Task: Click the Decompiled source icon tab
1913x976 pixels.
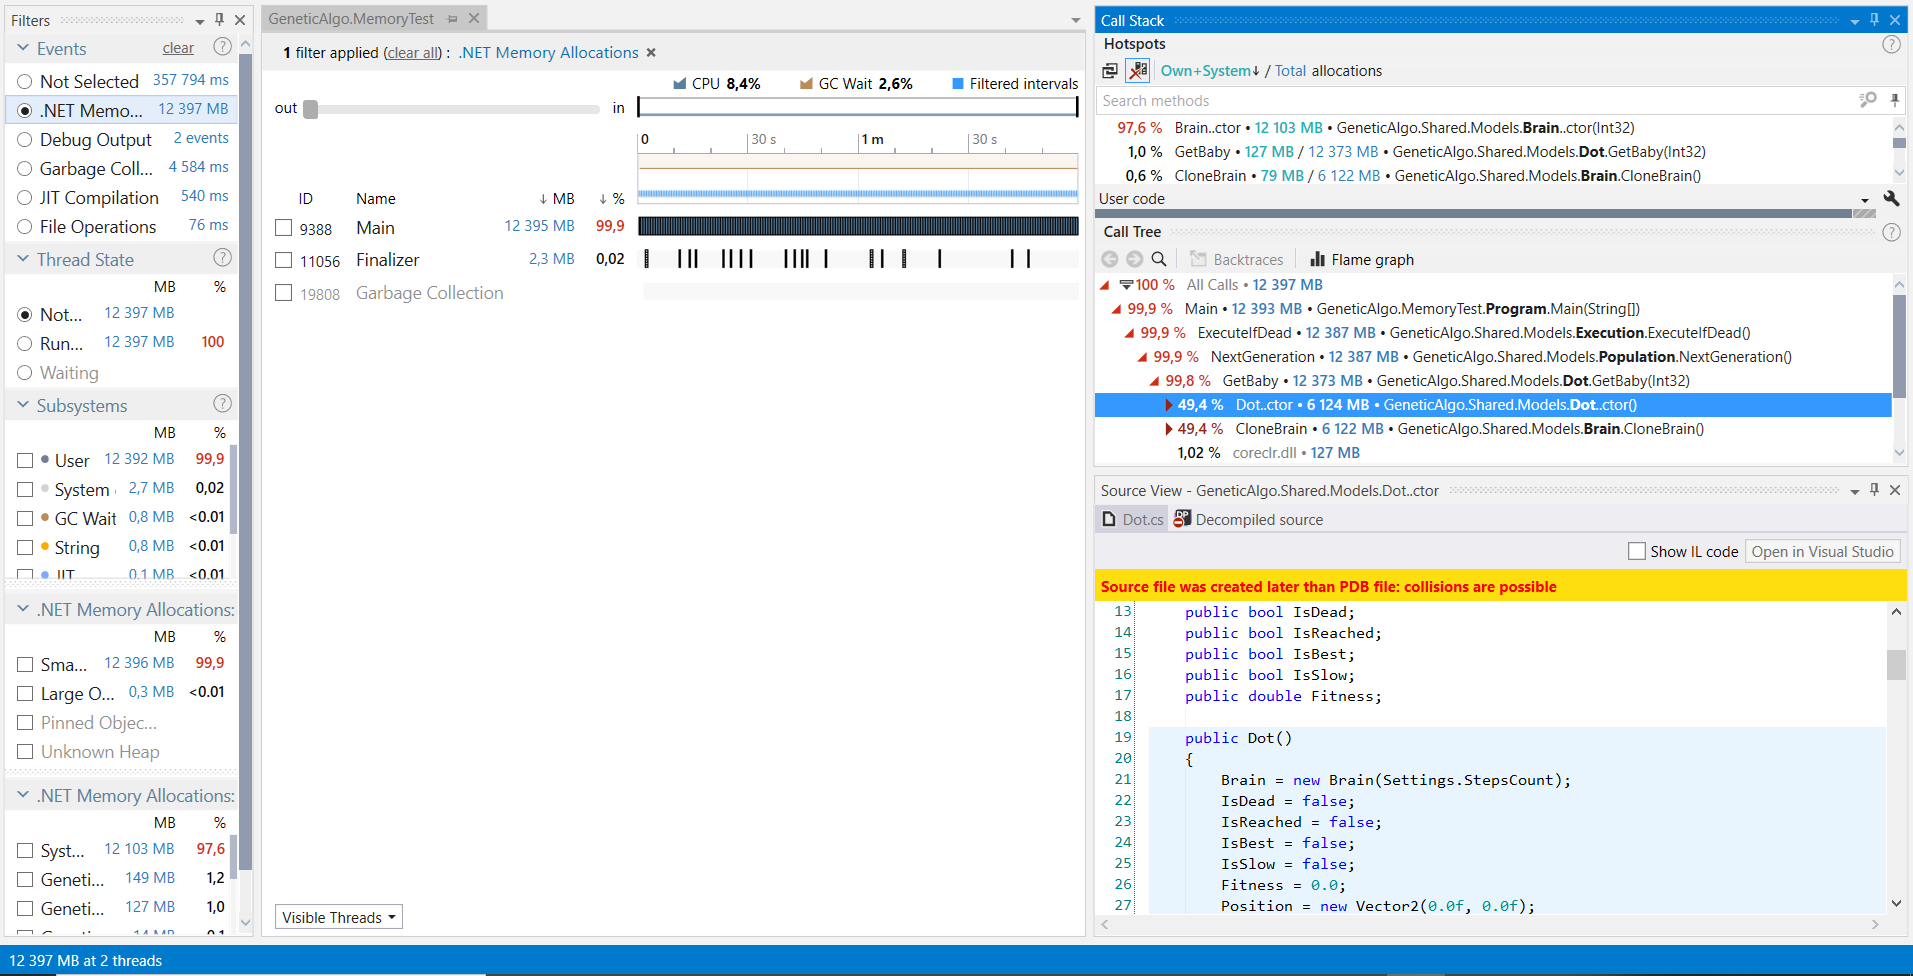Action: [x=1182, y=519]
